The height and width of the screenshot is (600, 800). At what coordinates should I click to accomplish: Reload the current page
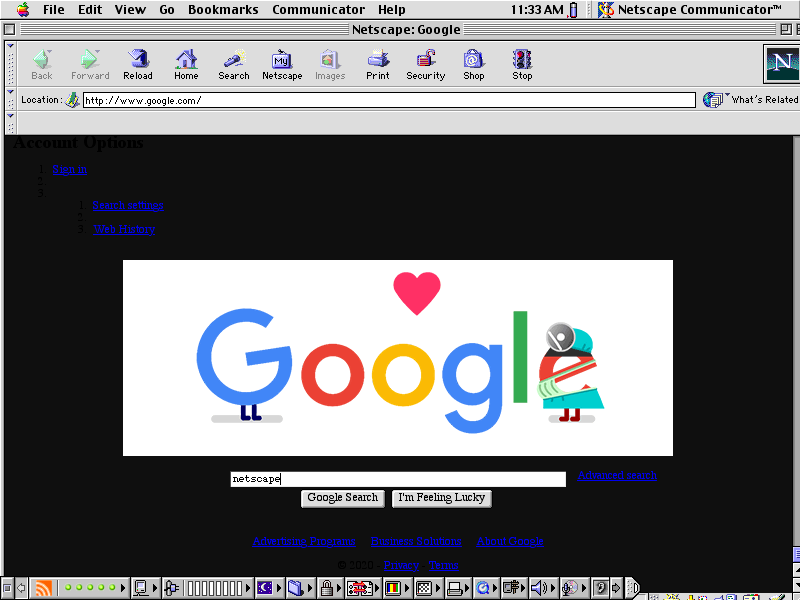[138, 65]
